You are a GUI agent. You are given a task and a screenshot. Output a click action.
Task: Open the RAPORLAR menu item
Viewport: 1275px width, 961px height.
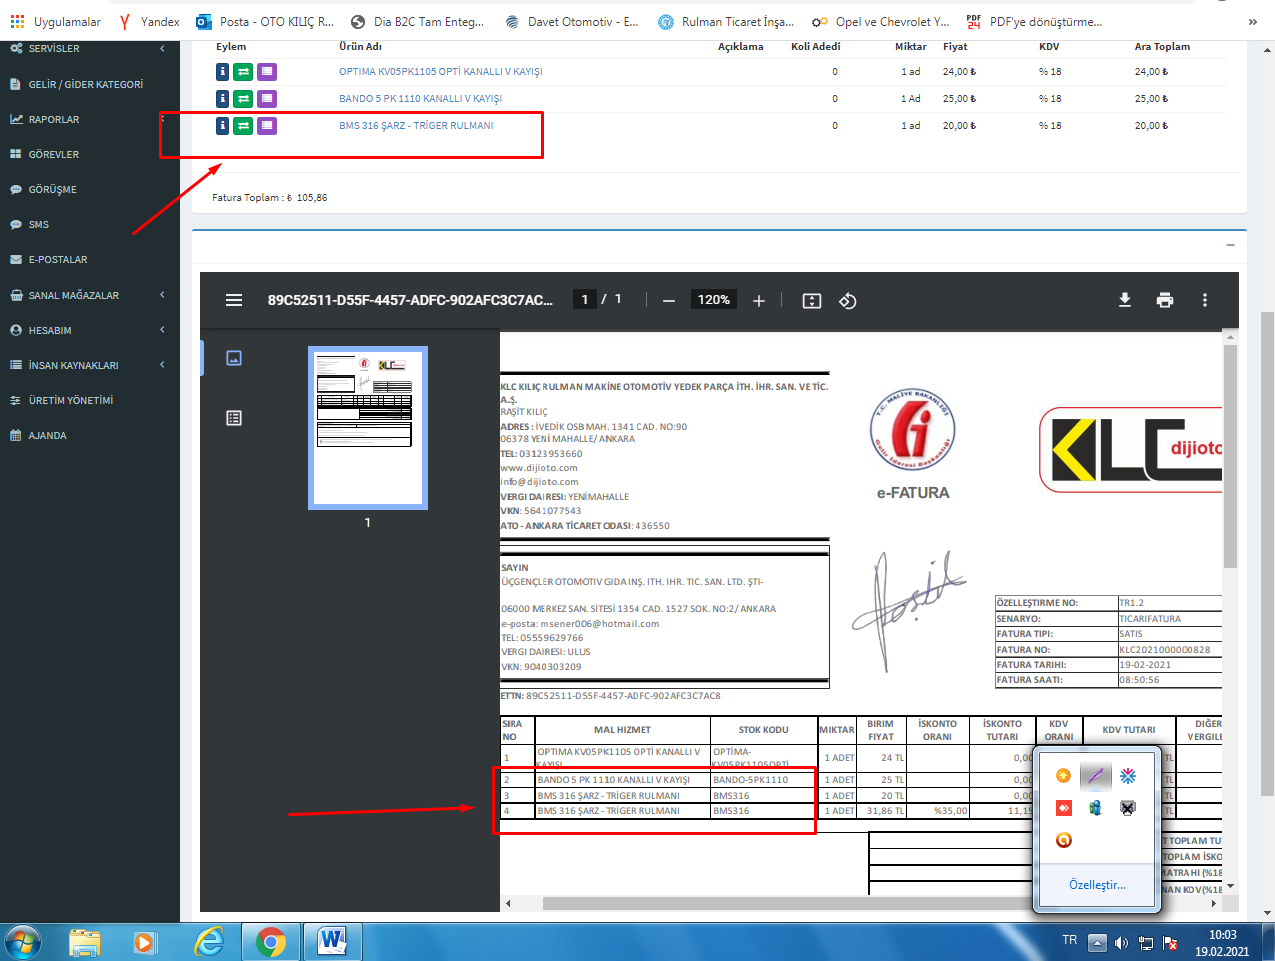(54, 119)
